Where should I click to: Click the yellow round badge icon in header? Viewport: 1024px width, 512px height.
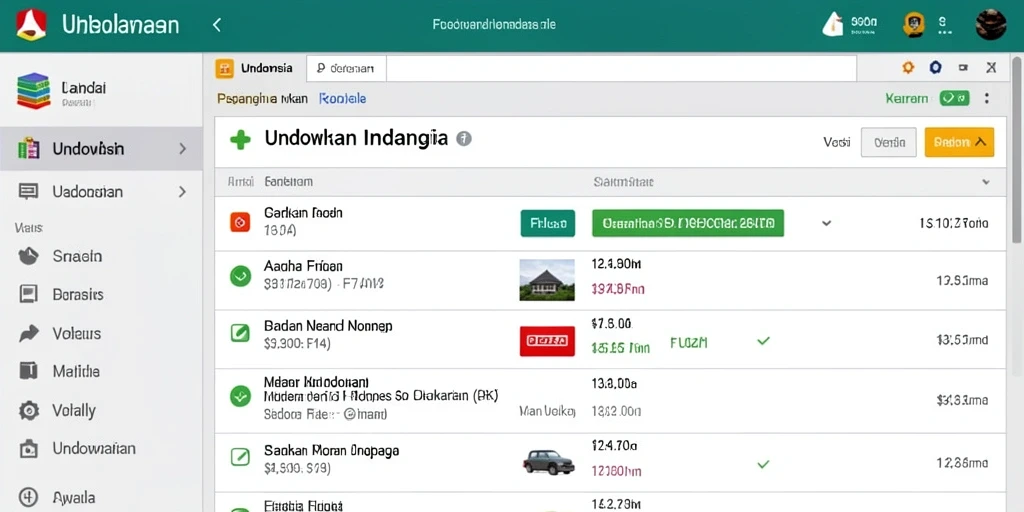914,25
